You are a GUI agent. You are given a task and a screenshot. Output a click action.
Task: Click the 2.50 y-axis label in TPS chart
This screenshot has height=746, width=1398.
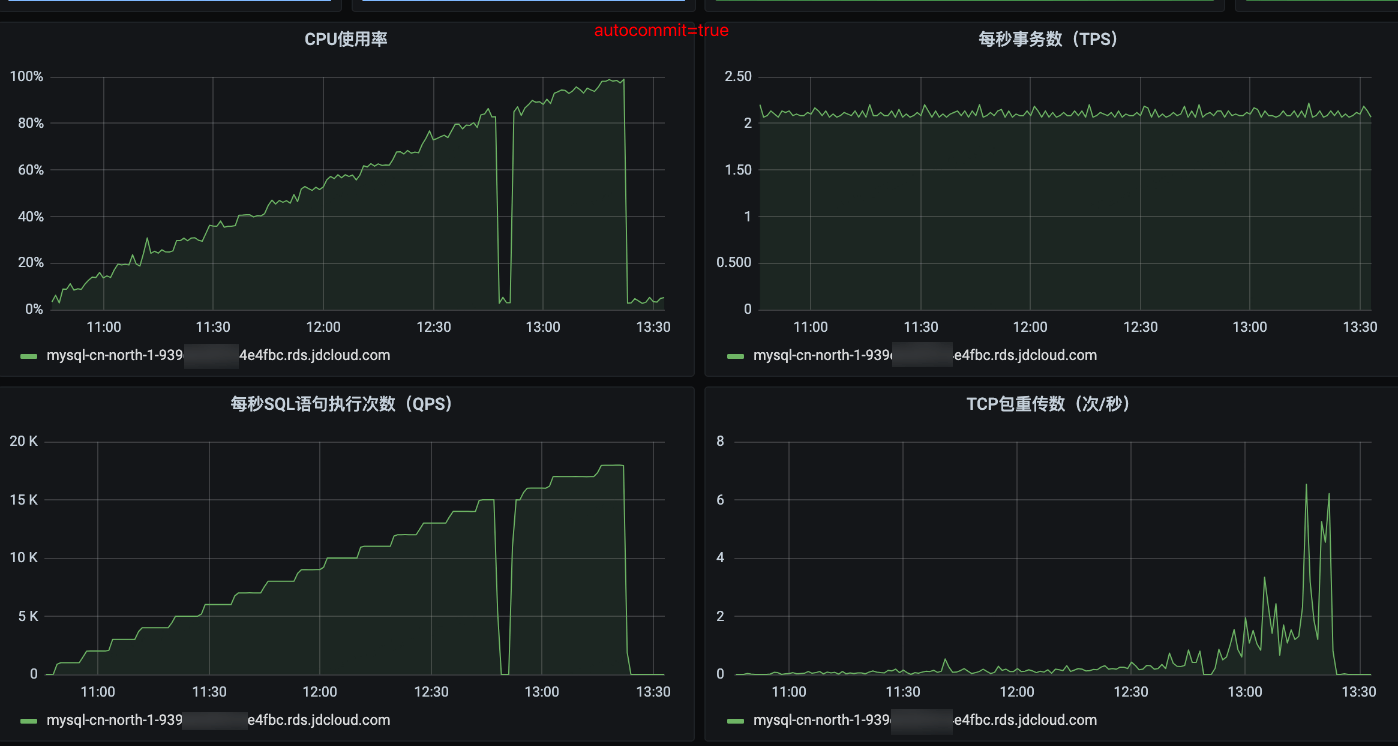(x=738, y=77)
